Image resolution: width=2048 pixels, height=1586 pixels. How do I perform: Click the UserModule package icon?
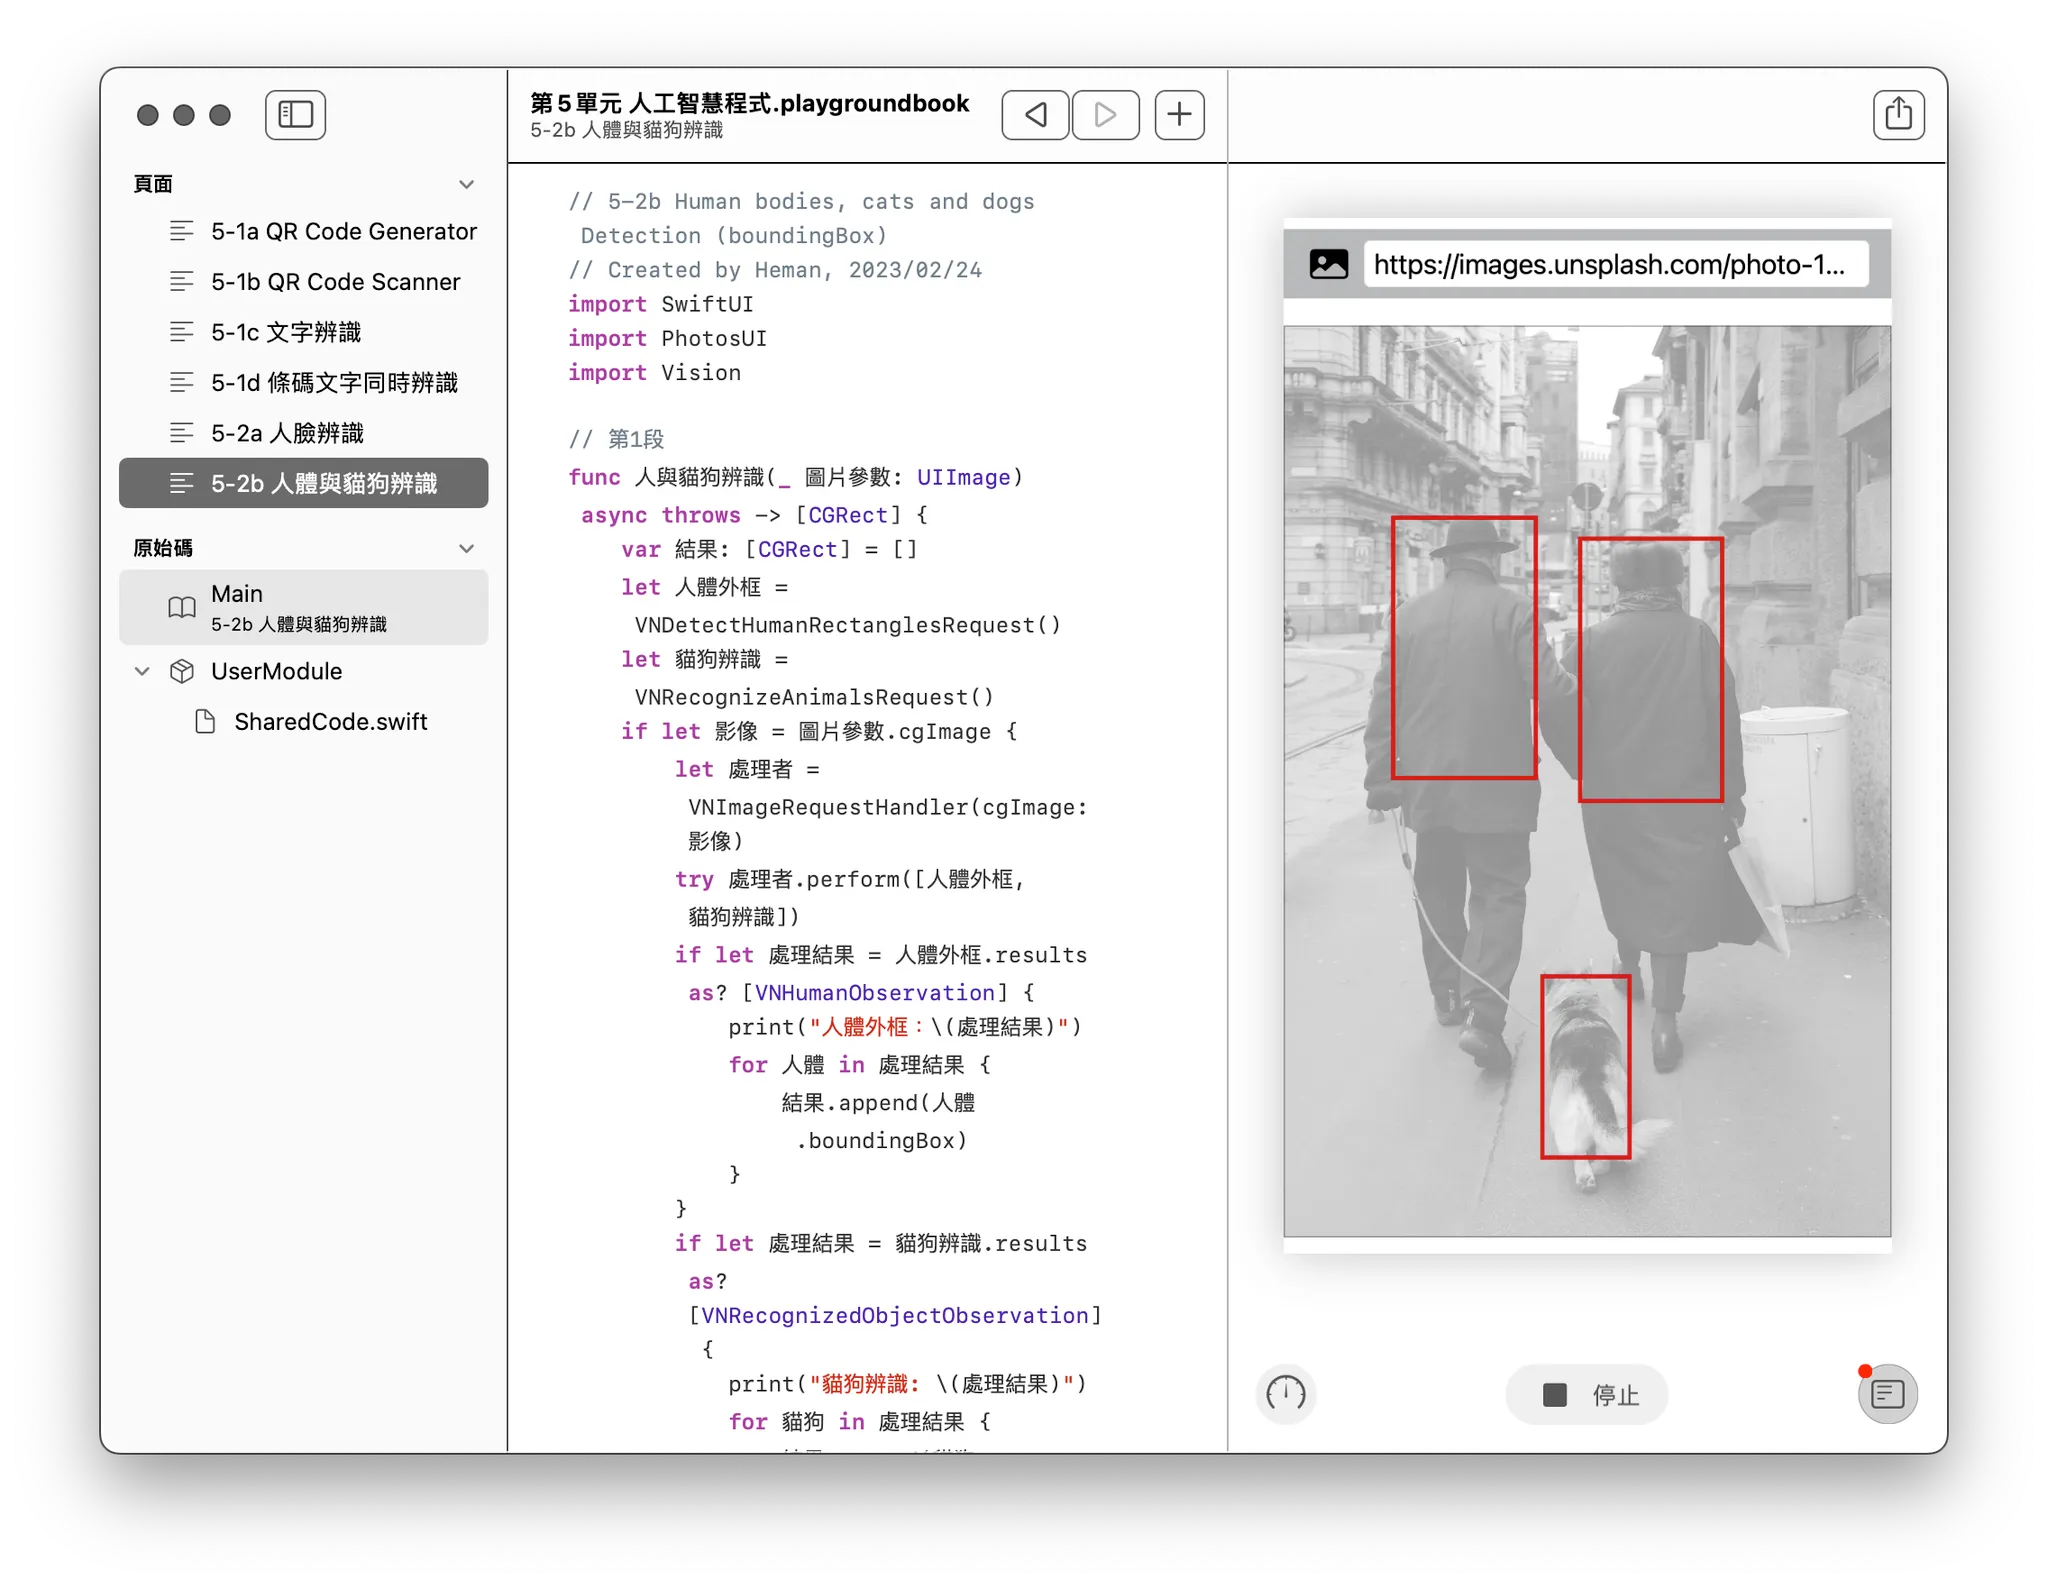(x=182, y=671)
